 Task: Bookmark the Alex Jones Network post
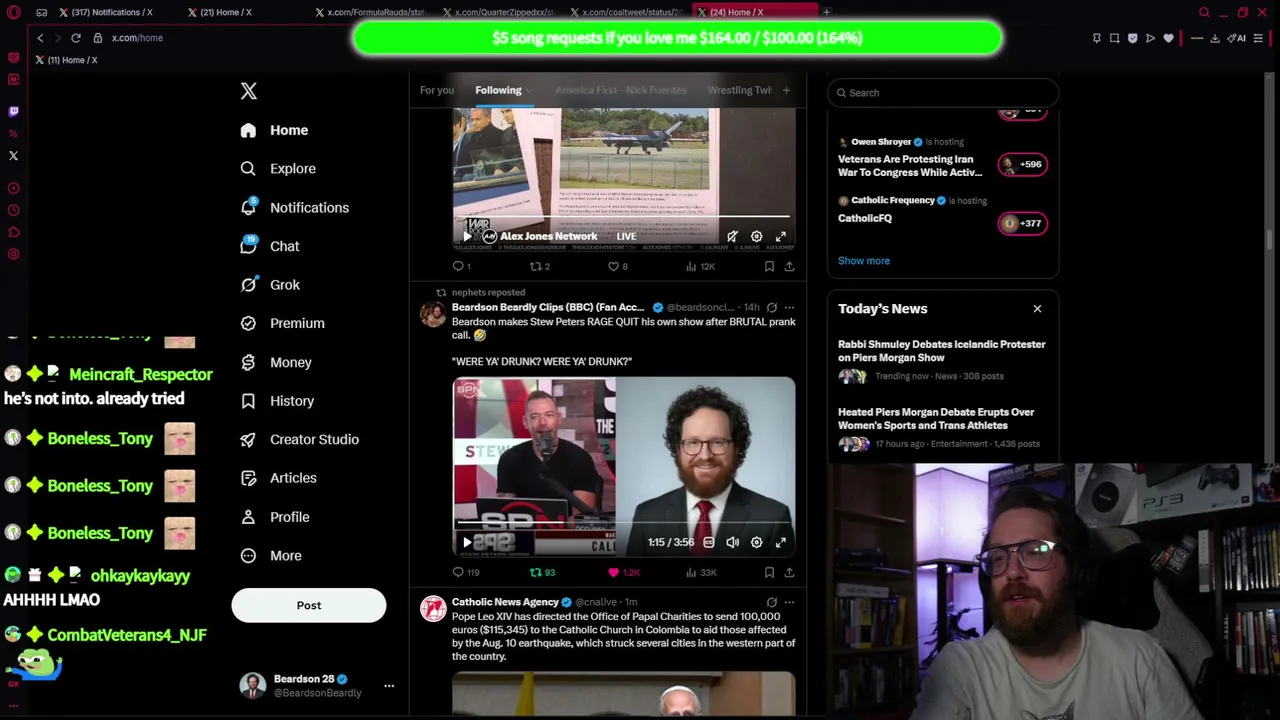tap(769, 267)
